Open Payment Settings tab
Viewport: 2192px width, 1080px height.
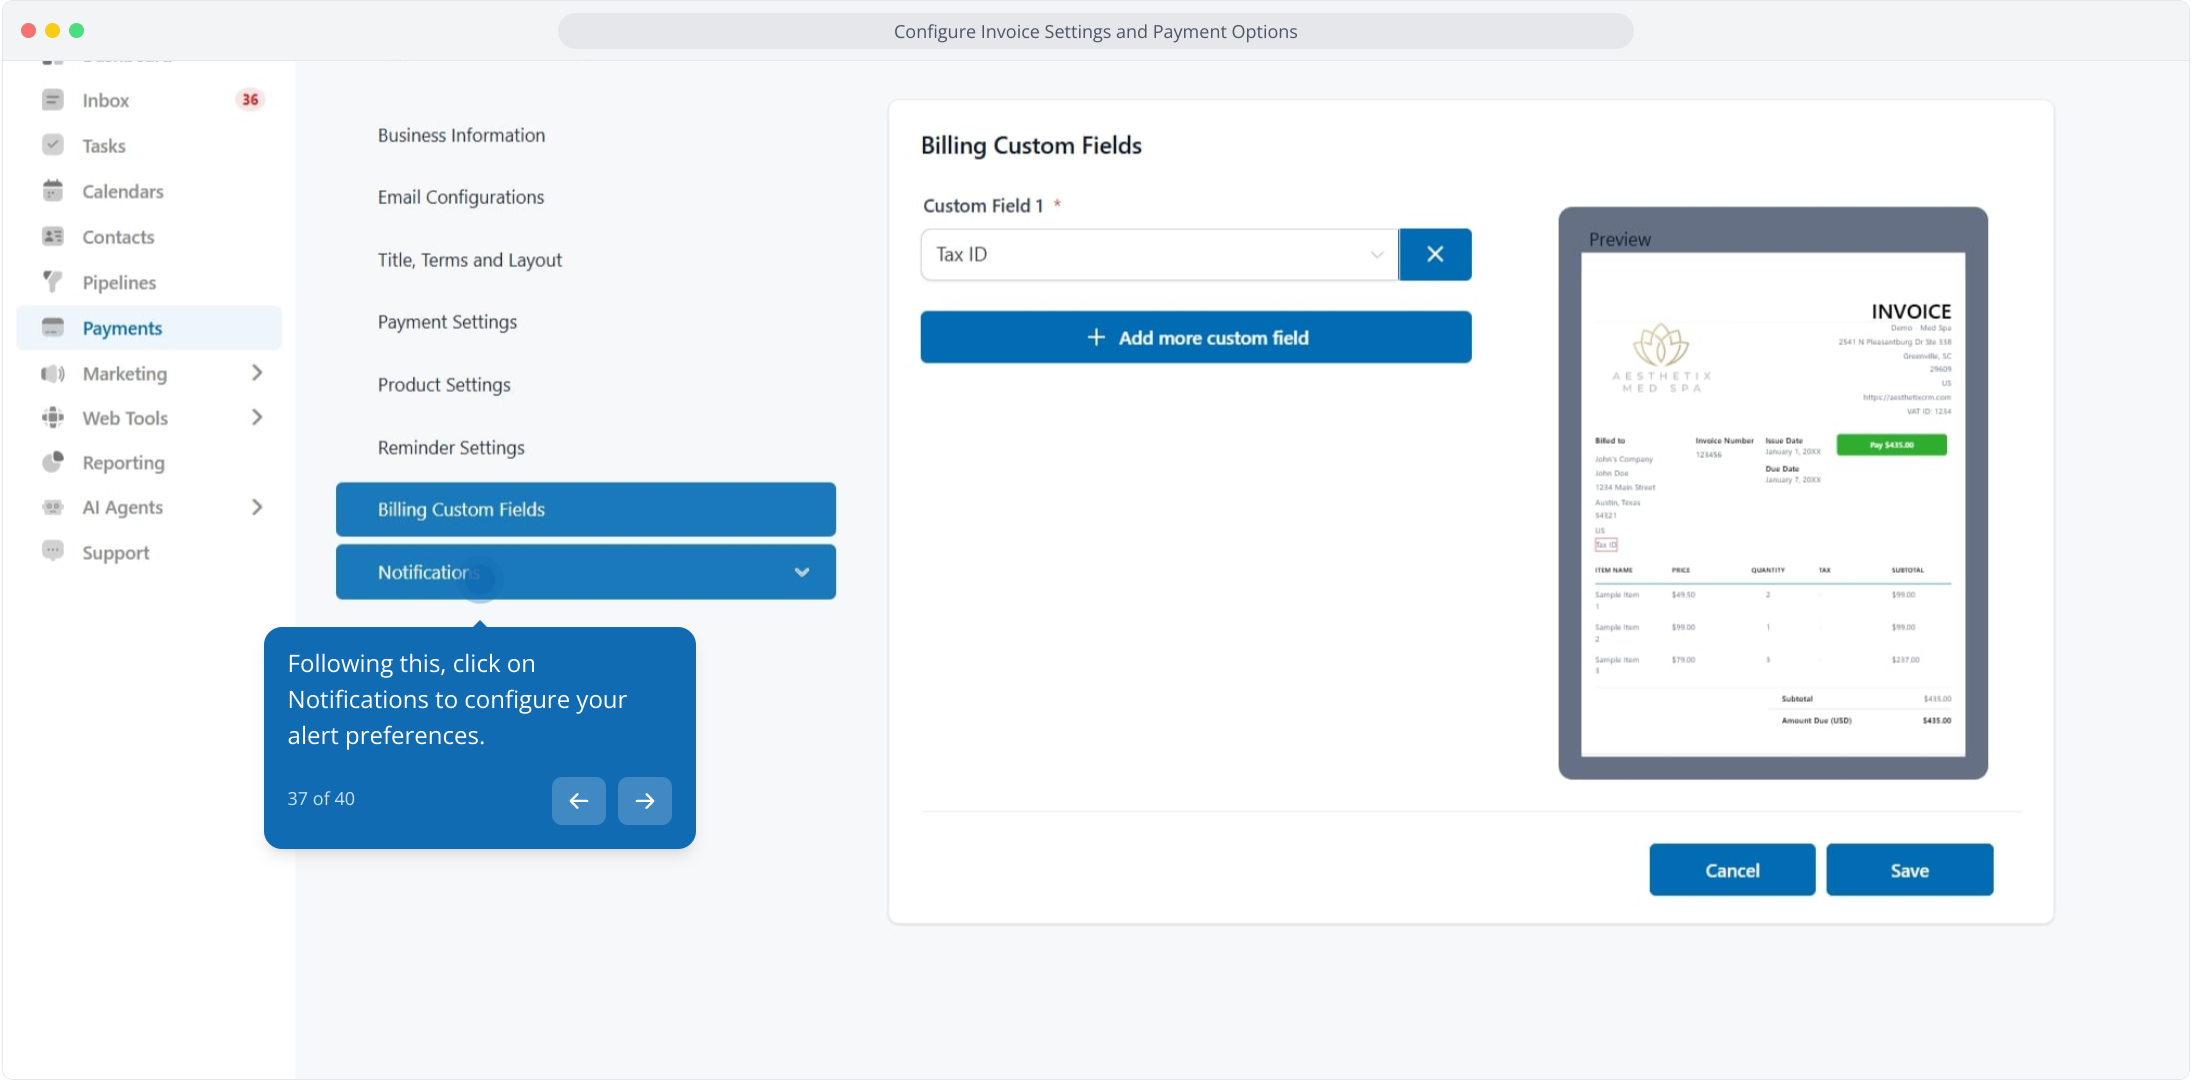[447, 322]
